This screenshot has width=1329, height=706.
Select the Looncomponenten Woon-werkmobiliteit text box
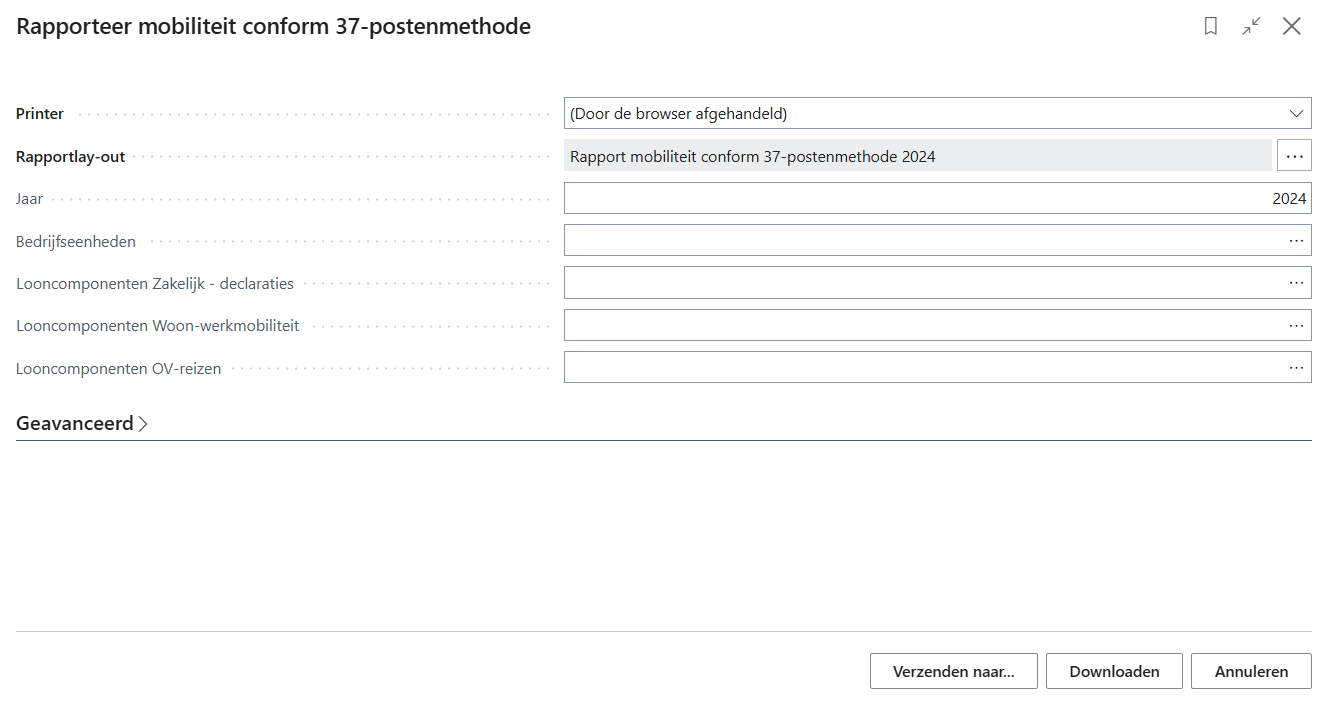[x=920, y=325]
